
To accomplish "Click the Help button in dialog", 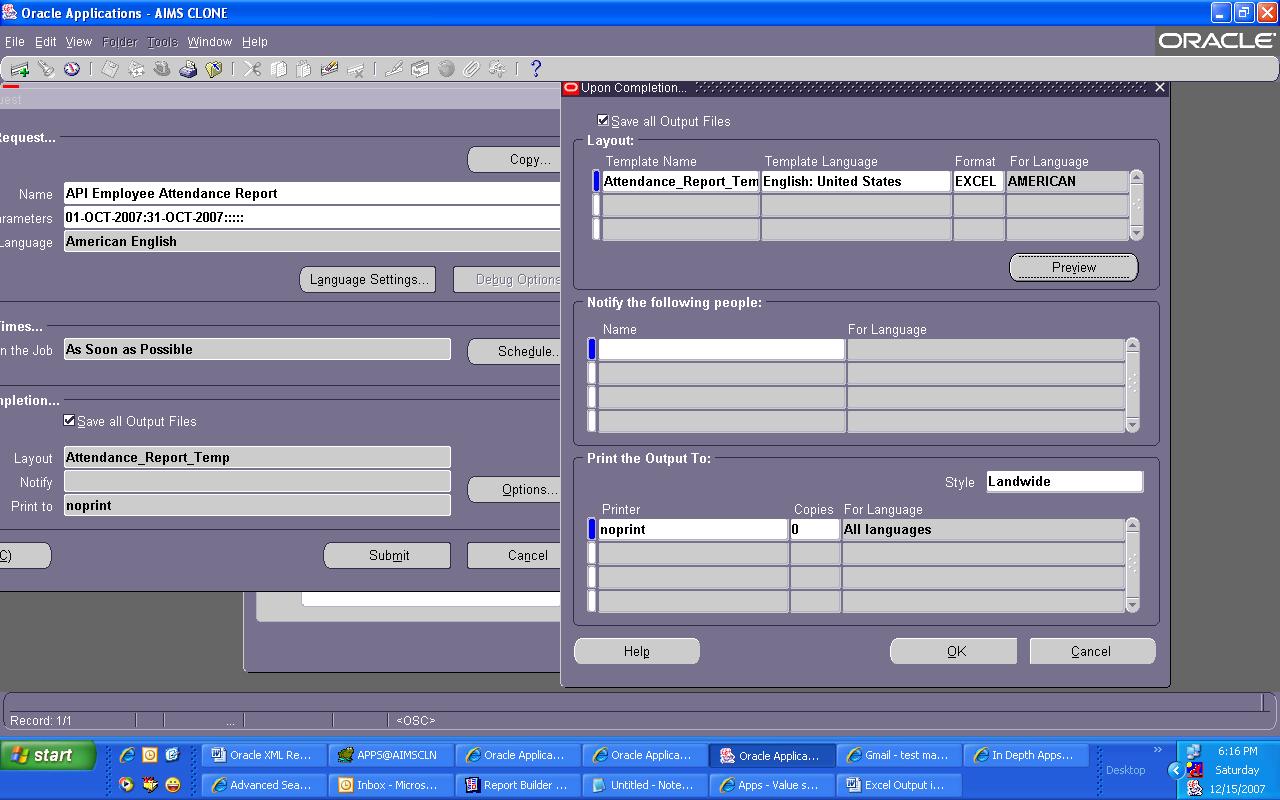I will click(637, 651).
